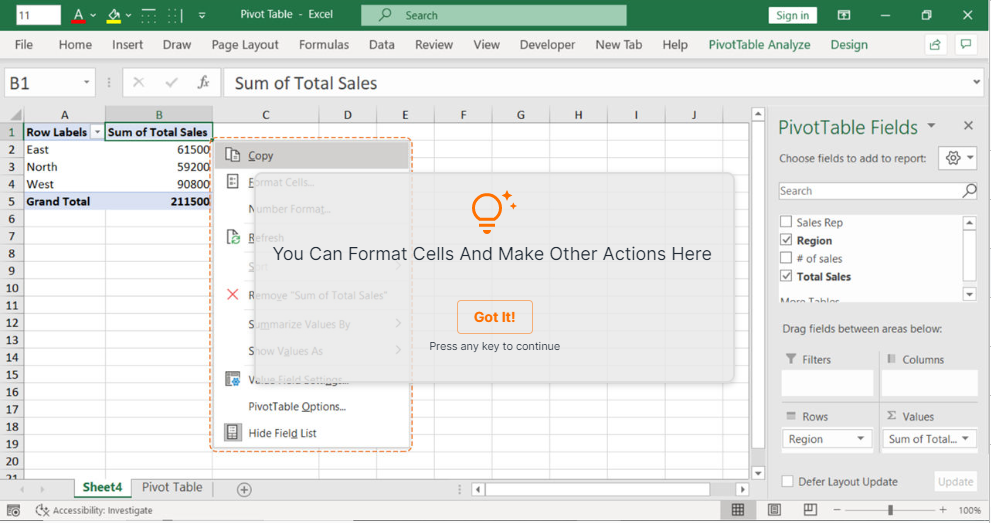Open the Comments icon in ribbon
The image size is (991, 523).
966,44
